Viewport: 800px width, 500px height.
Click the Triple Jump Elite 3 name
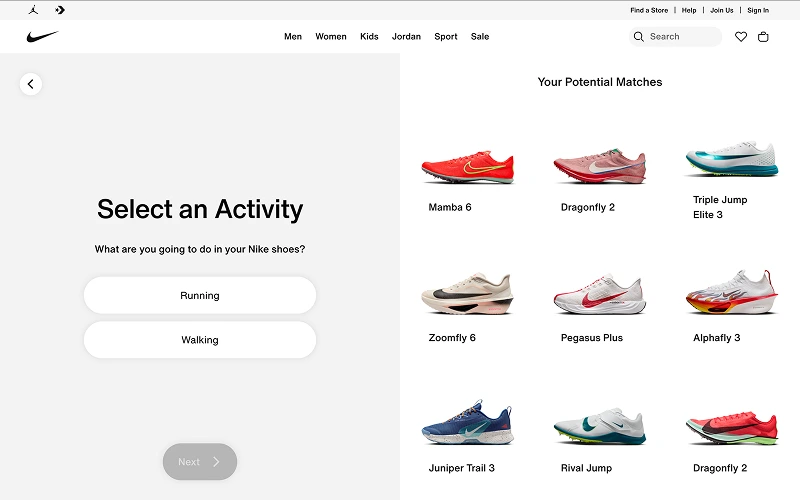[720, 207]
